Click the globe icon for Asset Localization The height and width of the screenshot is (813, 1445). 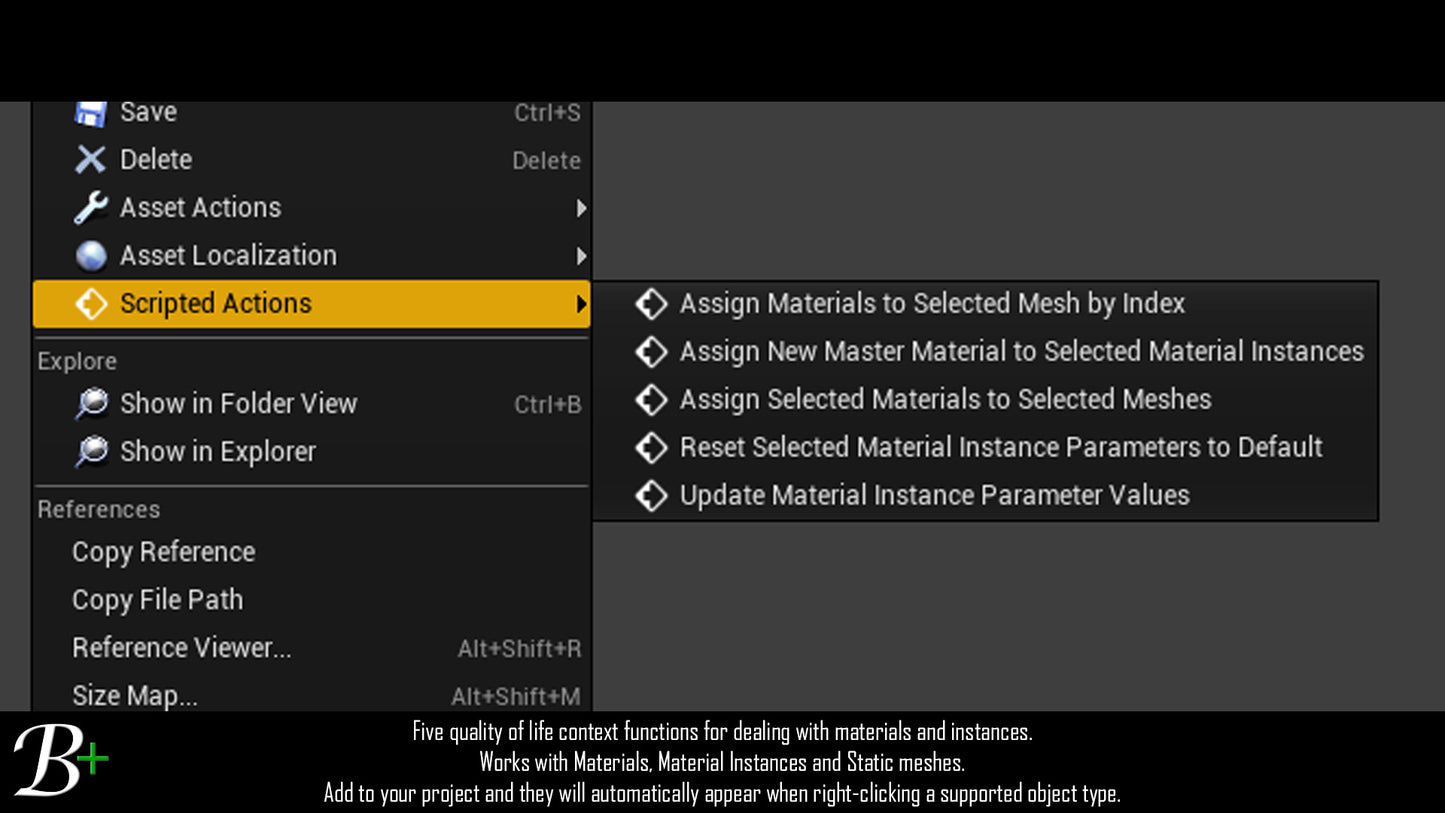91,256
